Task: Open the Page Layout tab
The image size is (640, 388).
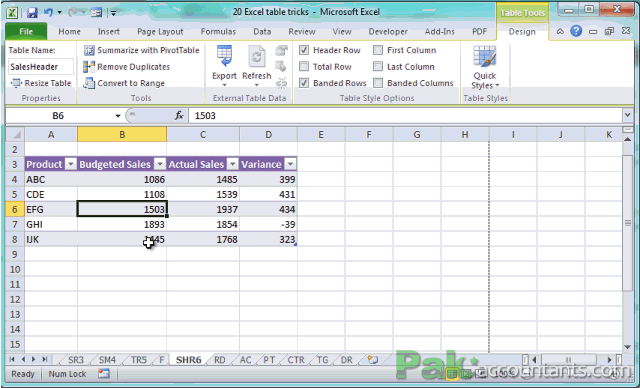Action: click(x=160, y=31)
